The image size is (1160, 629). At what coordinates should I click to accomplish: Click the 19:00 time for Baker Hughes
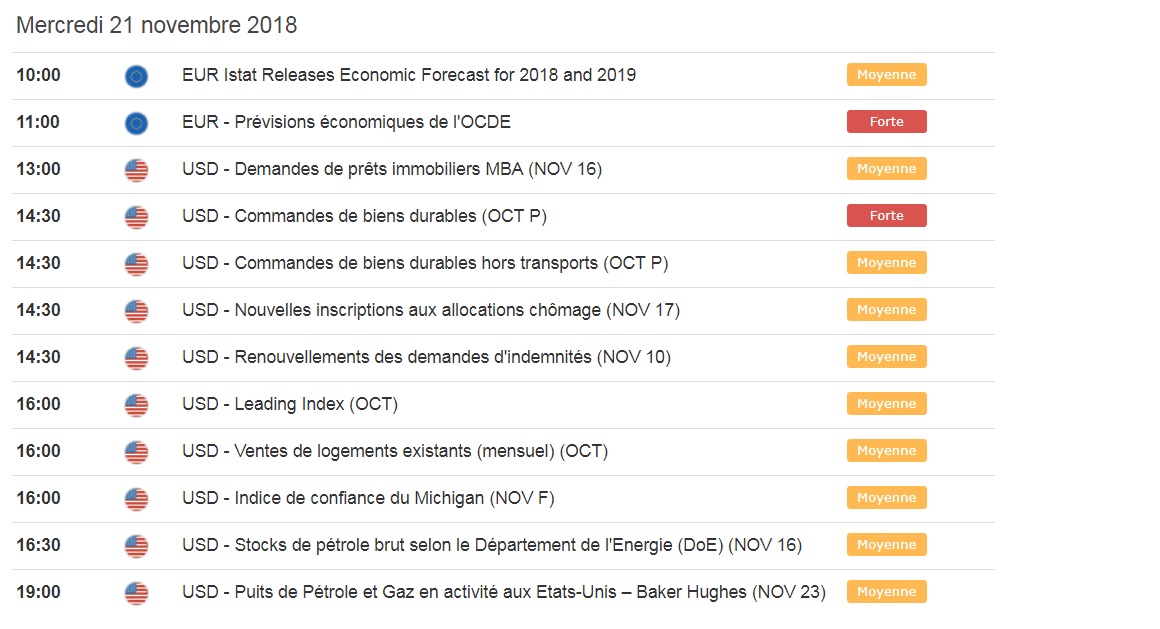tap(38, 592)
